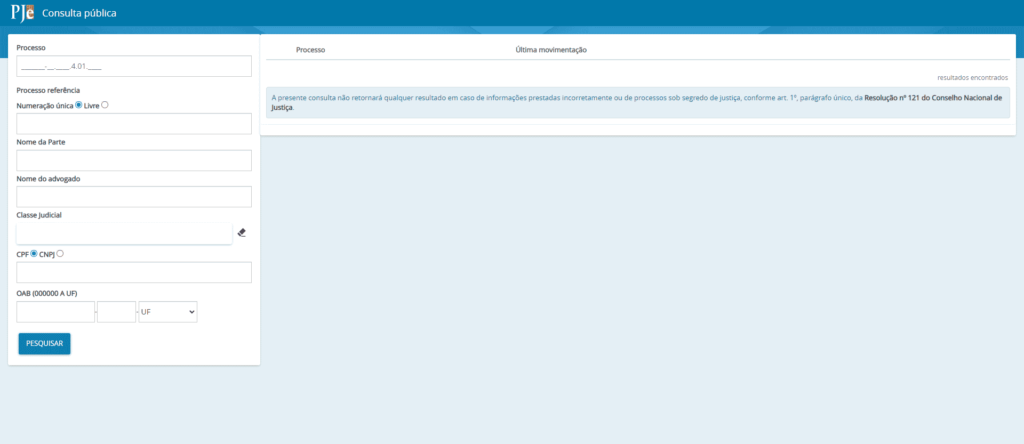This screenshot has width=1024, height=444.
Task: Choose the CPF radio button
Action: (x=34, y=254)
